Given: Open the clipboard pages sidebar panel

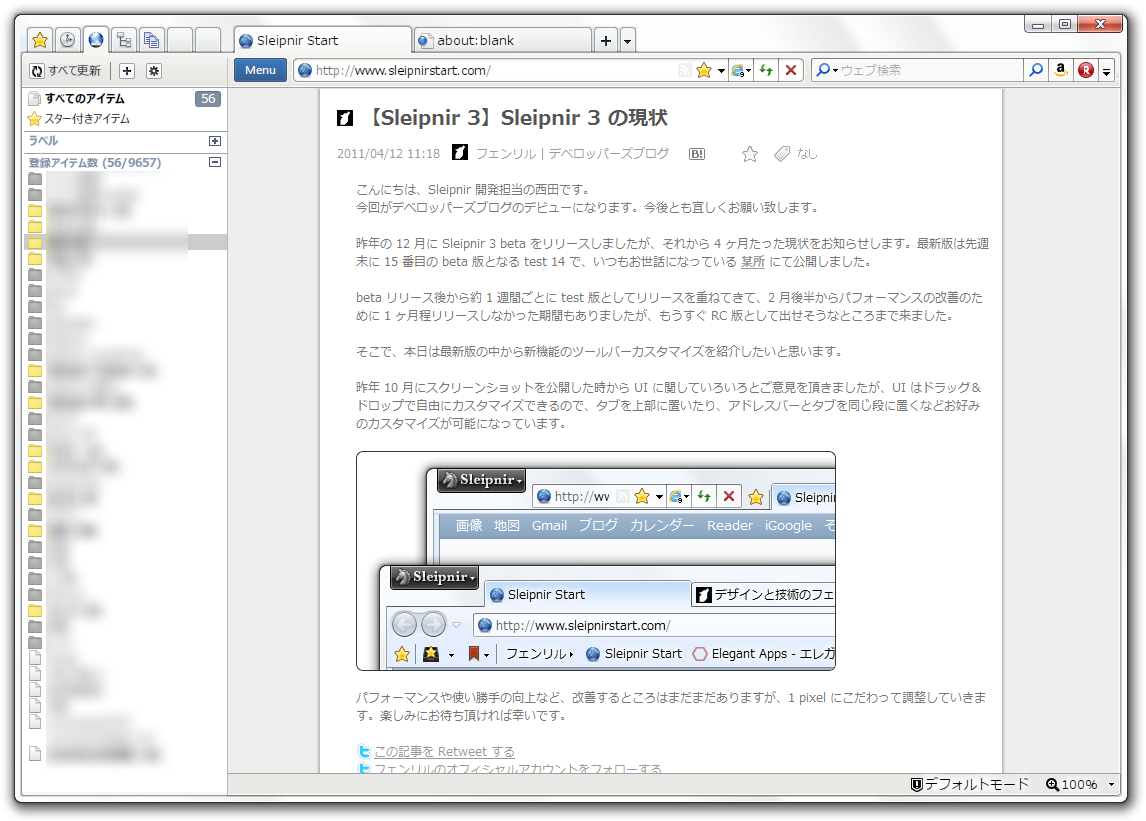Looking at the screenshot, I should pos(151,40).
